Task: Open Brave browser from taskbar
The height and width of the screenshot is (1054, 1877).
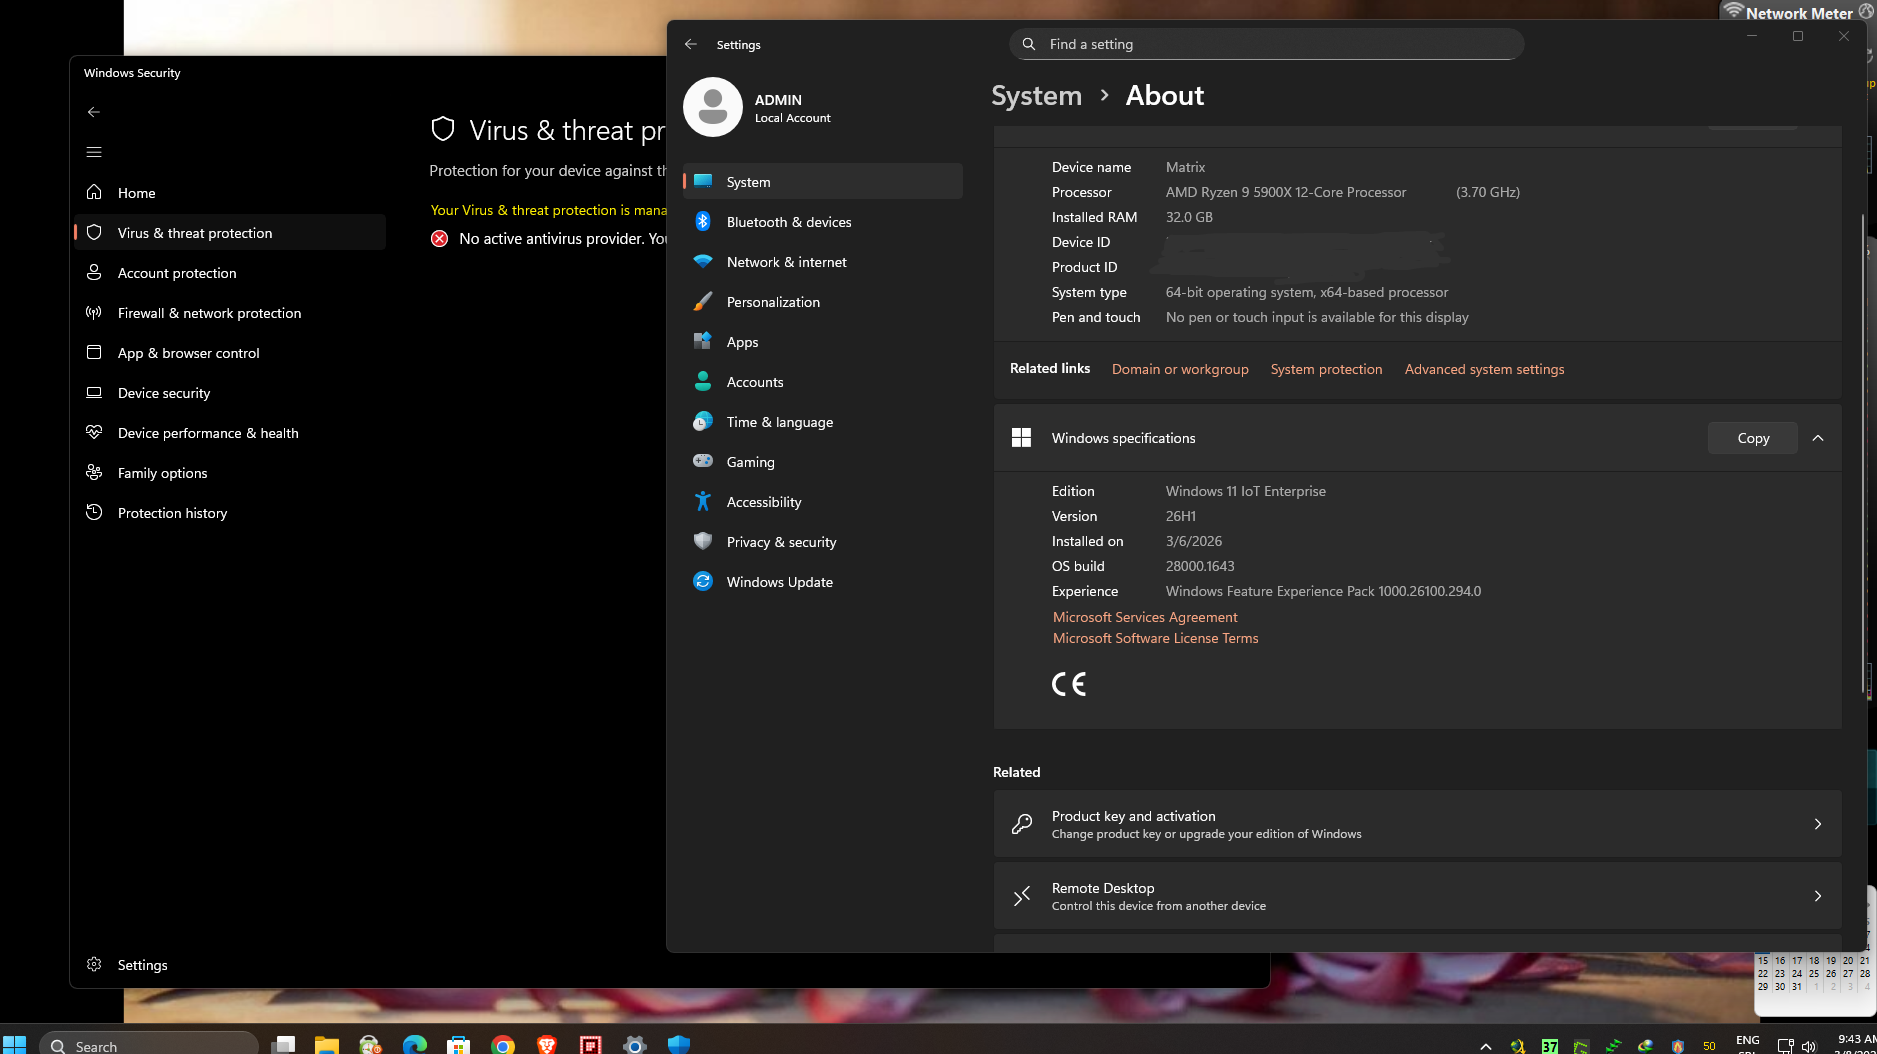Action: [x=547, y=1045]
